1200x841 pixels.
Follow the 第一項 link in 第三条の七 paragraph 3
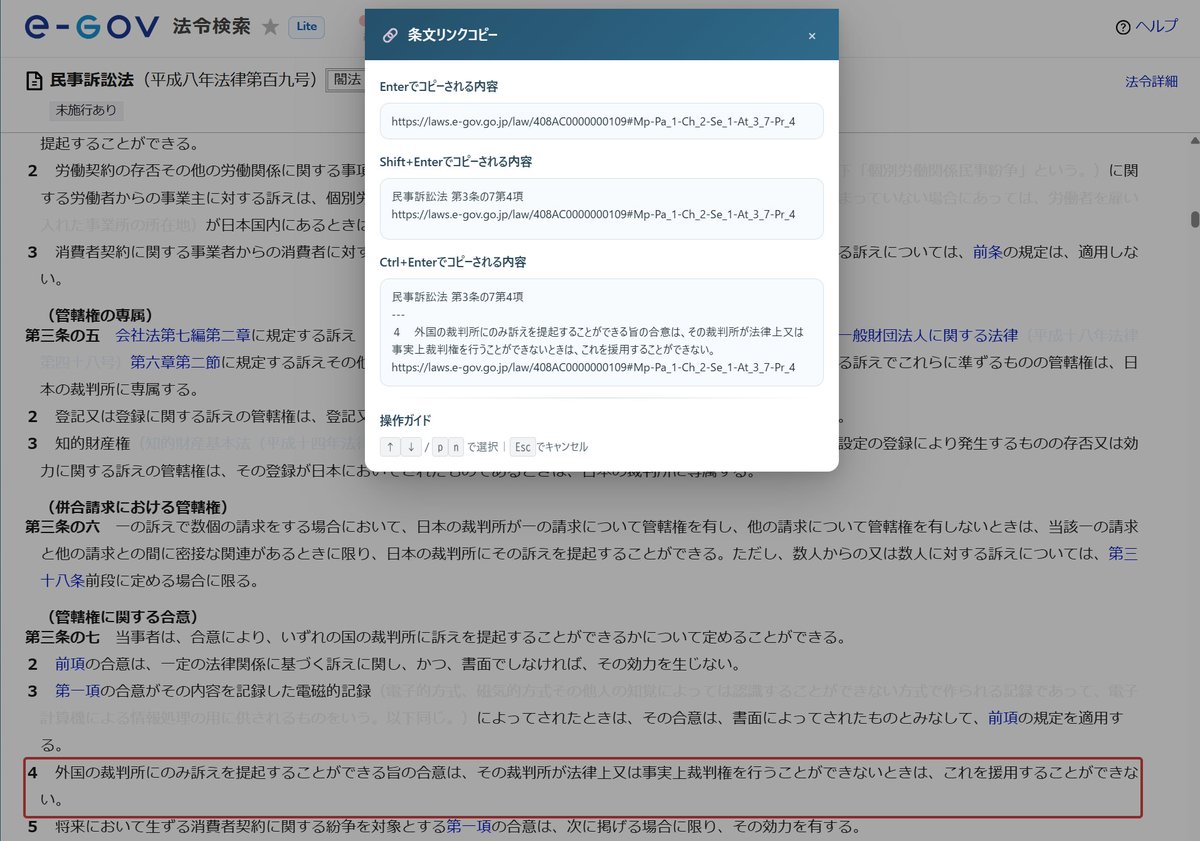click(78, 691)
